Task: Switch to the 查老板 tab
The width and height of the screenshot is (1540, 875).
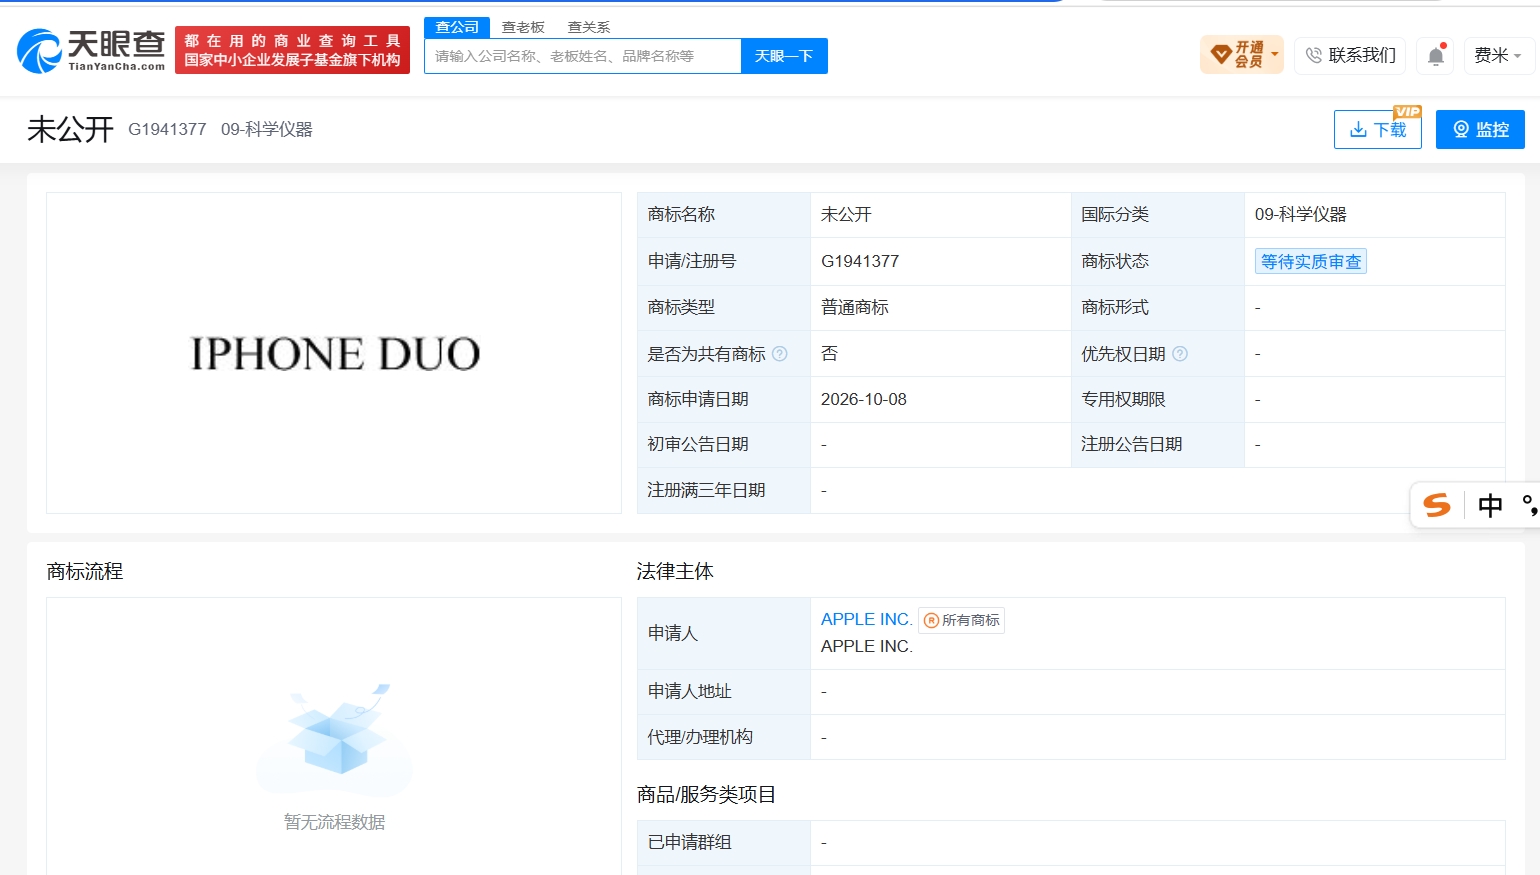Action: [x=523, y=27]
